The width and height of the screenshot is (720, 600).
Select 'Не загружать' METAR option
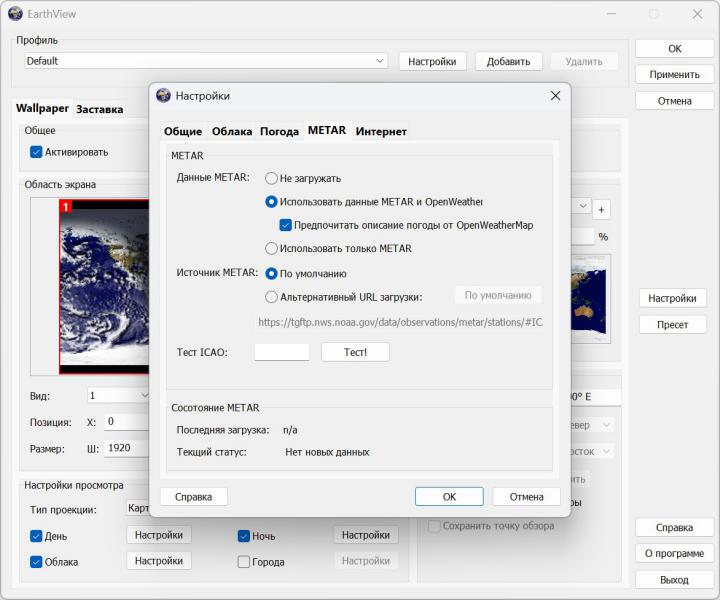(x=271, y=178)
